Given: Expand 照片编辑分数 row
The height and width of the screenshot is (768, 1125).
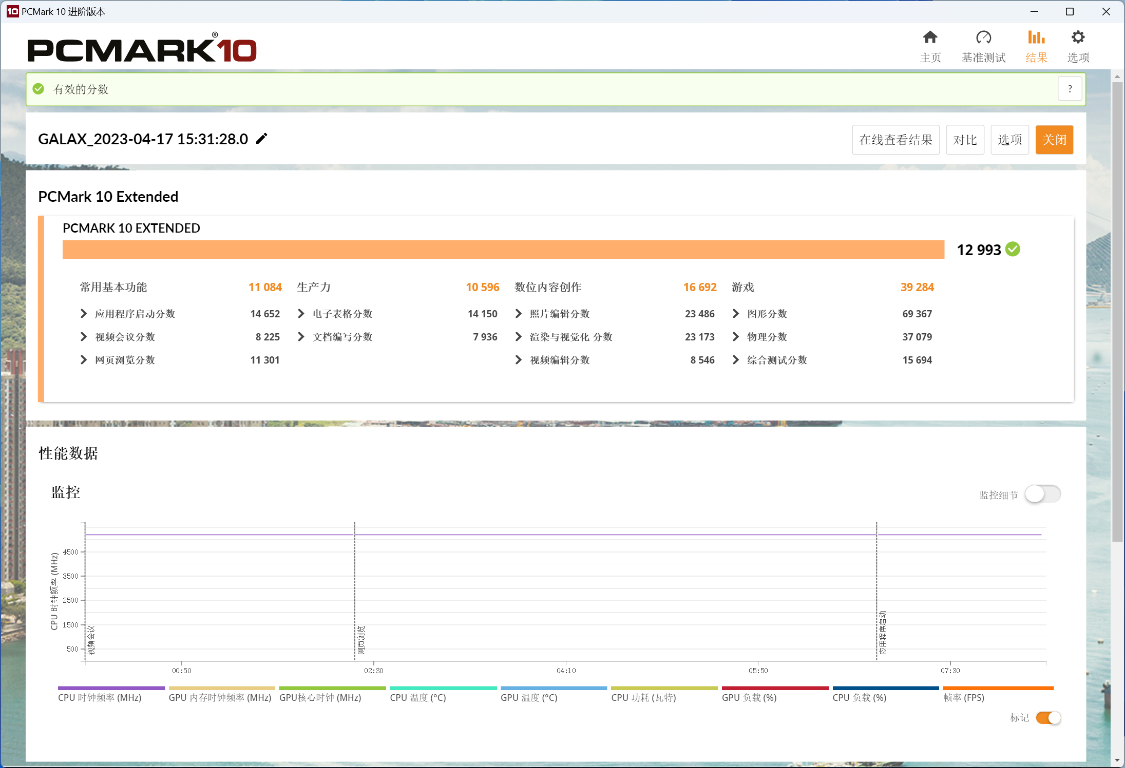Looking at the screenshot, I should click(x=552, y=314).
